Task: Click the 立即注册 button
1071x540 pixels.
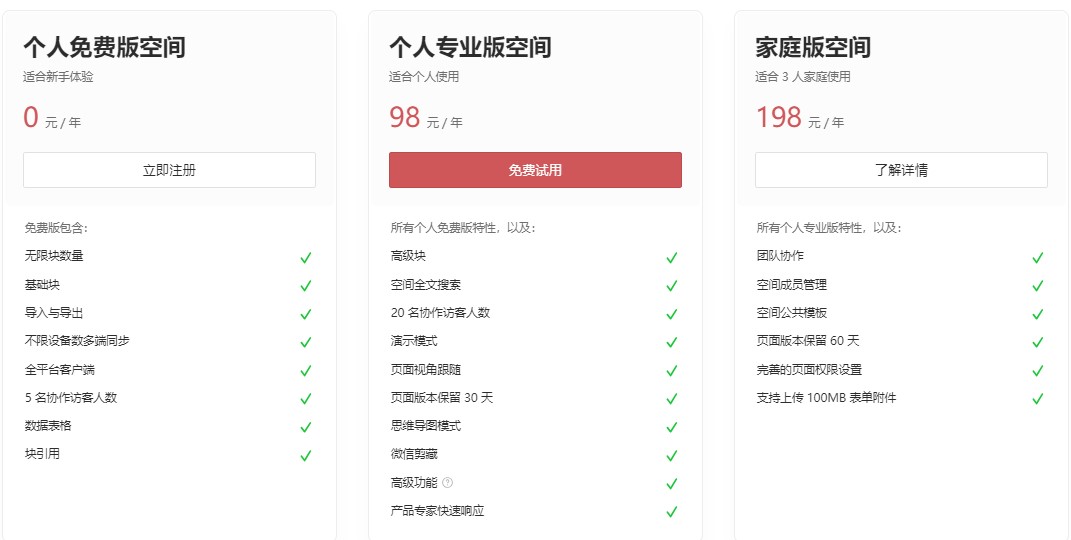Action: (169, 170)
